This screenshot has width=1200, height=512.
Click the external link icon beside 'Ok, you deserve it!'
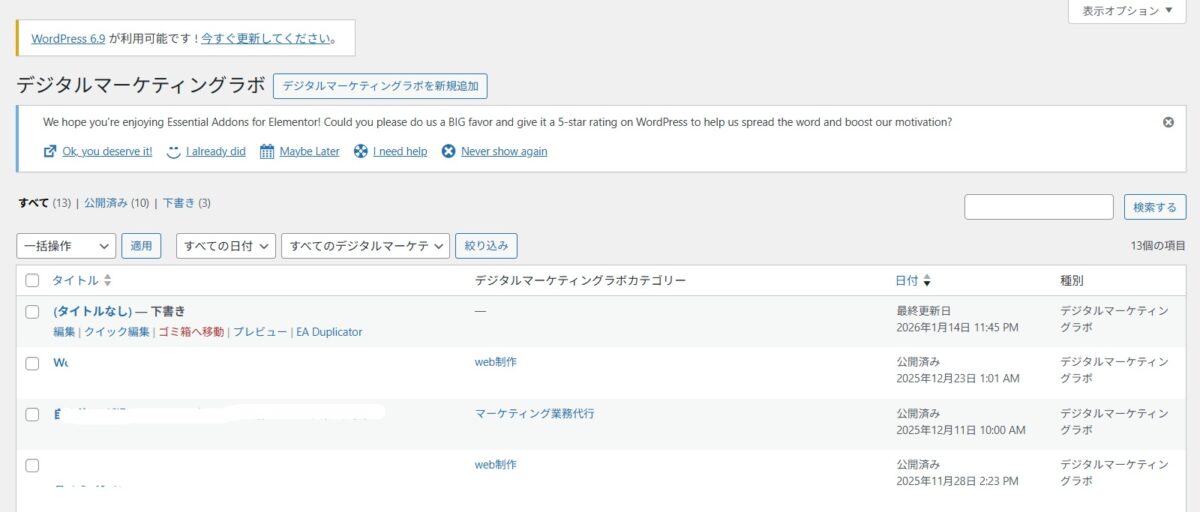point(50,152)
